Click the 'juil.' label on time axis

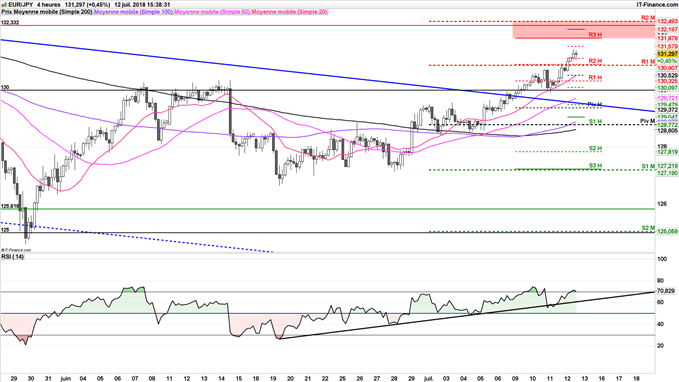(428, 378)
